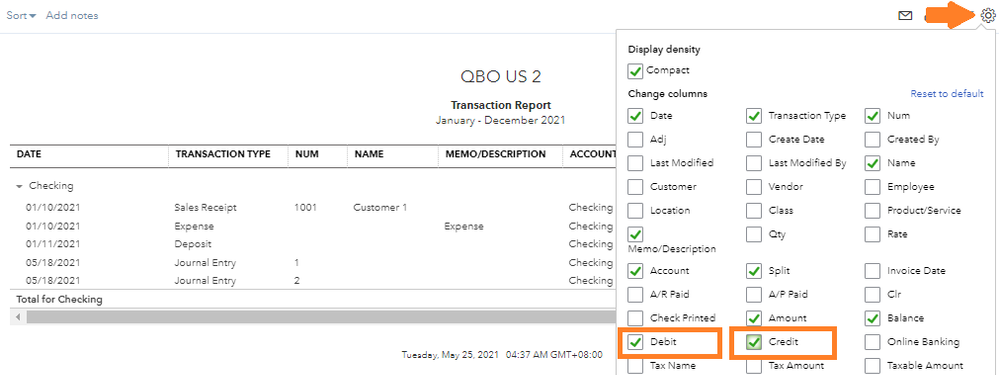This screenshot has height=375, width=999.
Task: Click the Transaction Report title
Action: tap(501, 105)
